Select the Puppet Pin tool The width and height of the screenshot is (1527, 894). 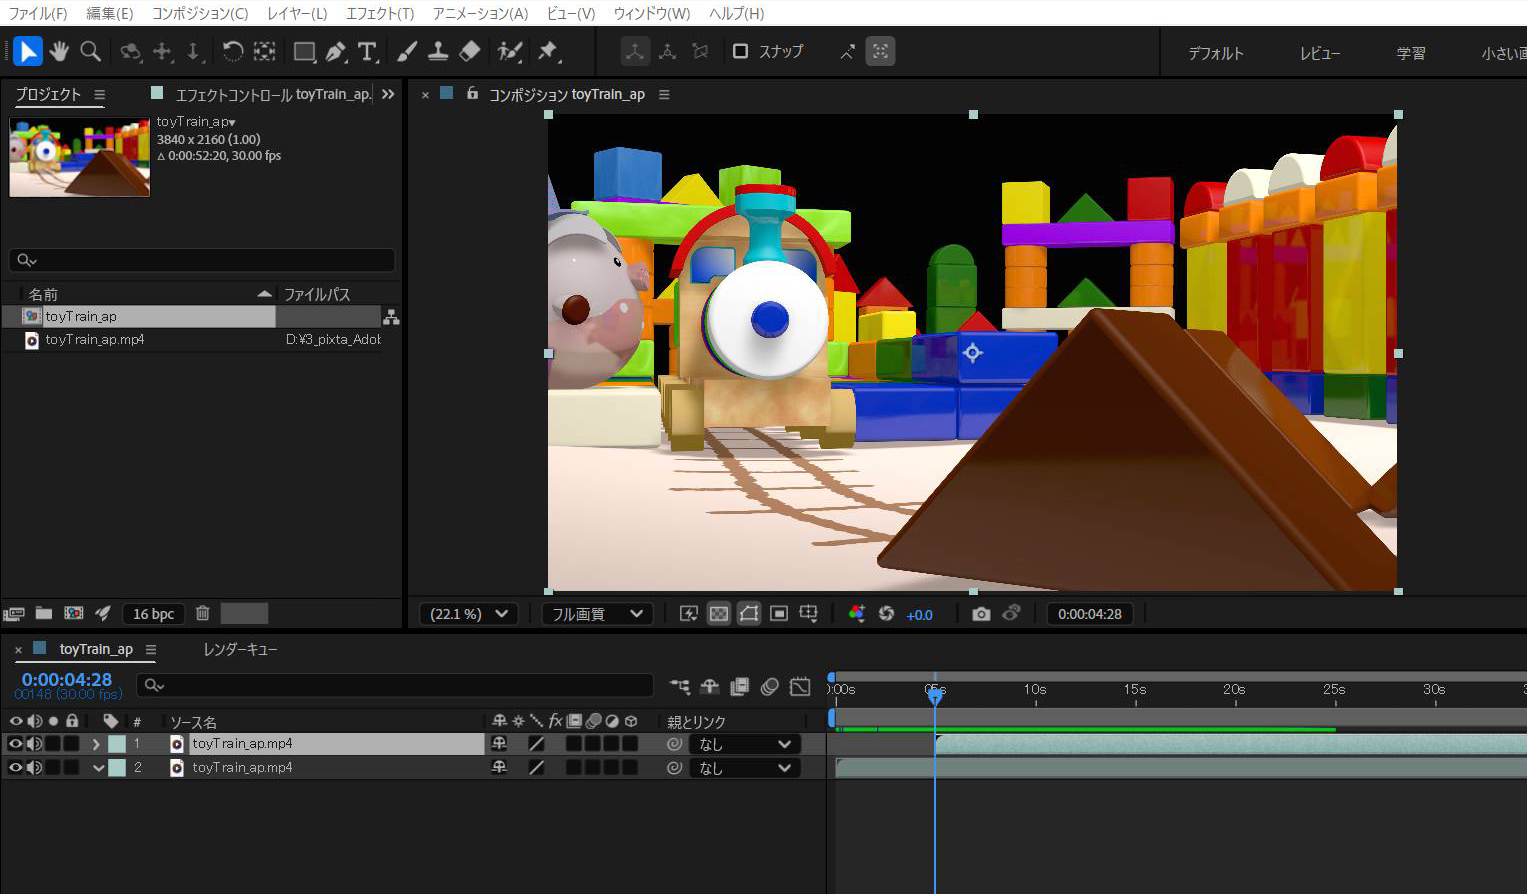pyautogui.click(x=548, y=51)
